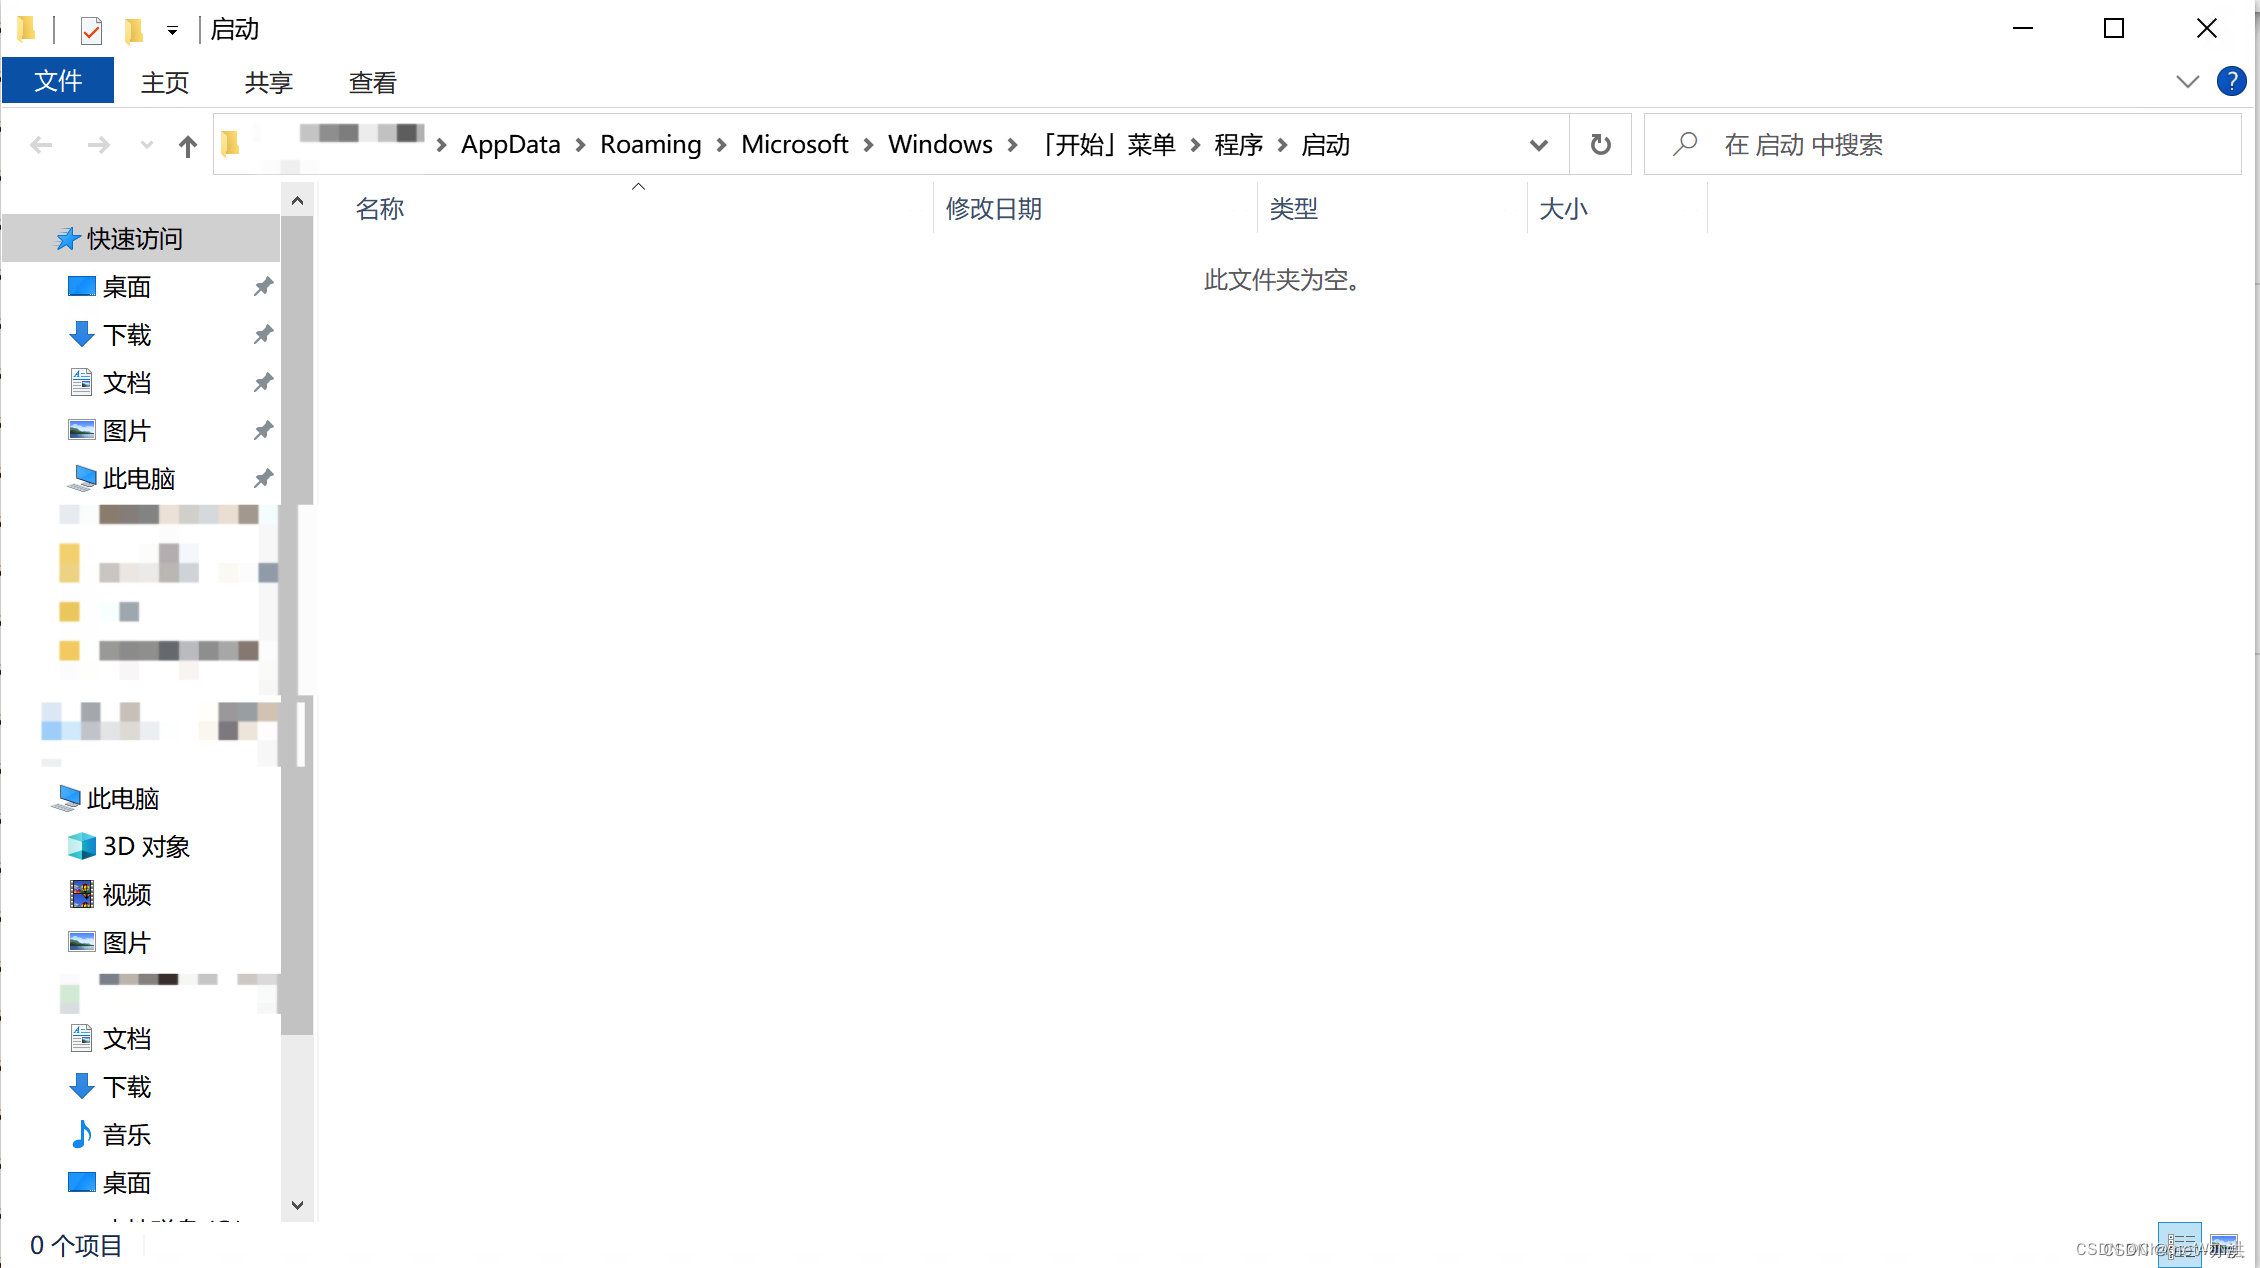Open the Customize Quick Access Toolbar dropdown
The height and width of the screenshot is (1268, 2260).
172,30
